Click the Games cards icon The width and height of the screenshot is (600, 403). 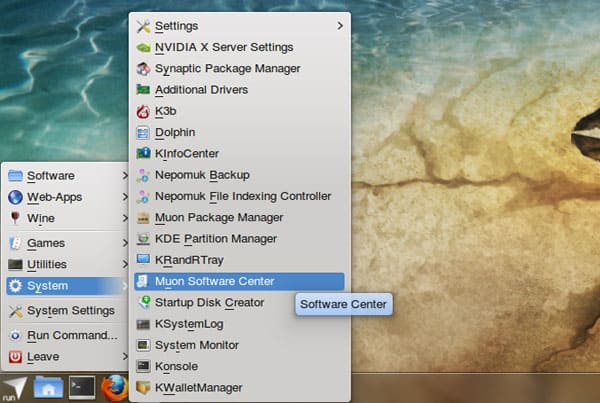tap(15, 243)
